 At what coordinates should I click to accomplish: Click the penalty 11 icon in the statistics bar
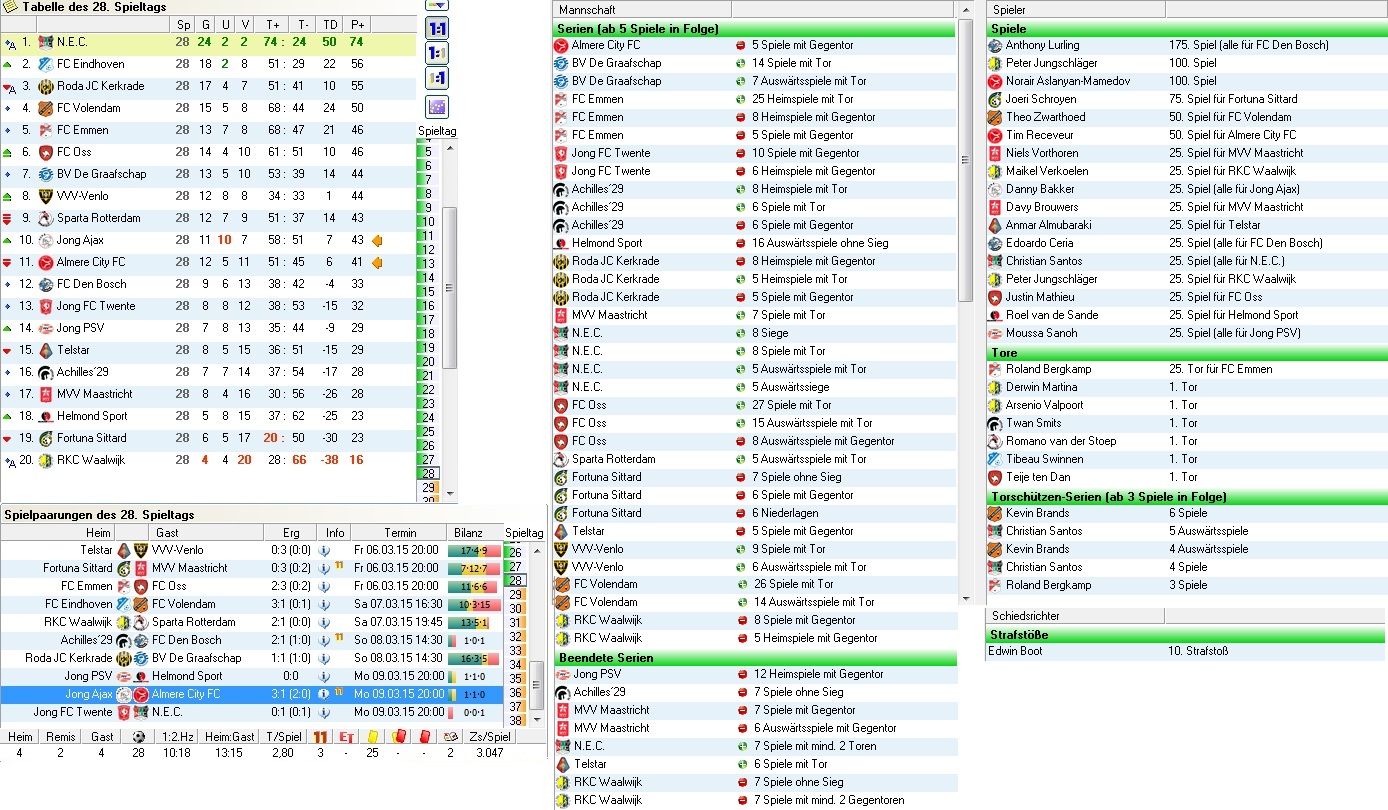point(321,737)
